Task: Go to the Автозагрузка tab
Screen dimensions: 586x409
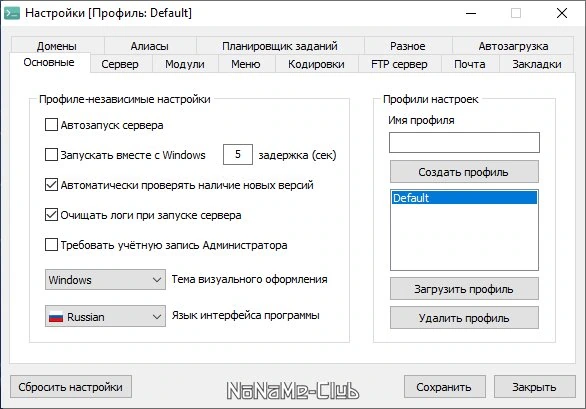Action: click(x=513, y=46)
